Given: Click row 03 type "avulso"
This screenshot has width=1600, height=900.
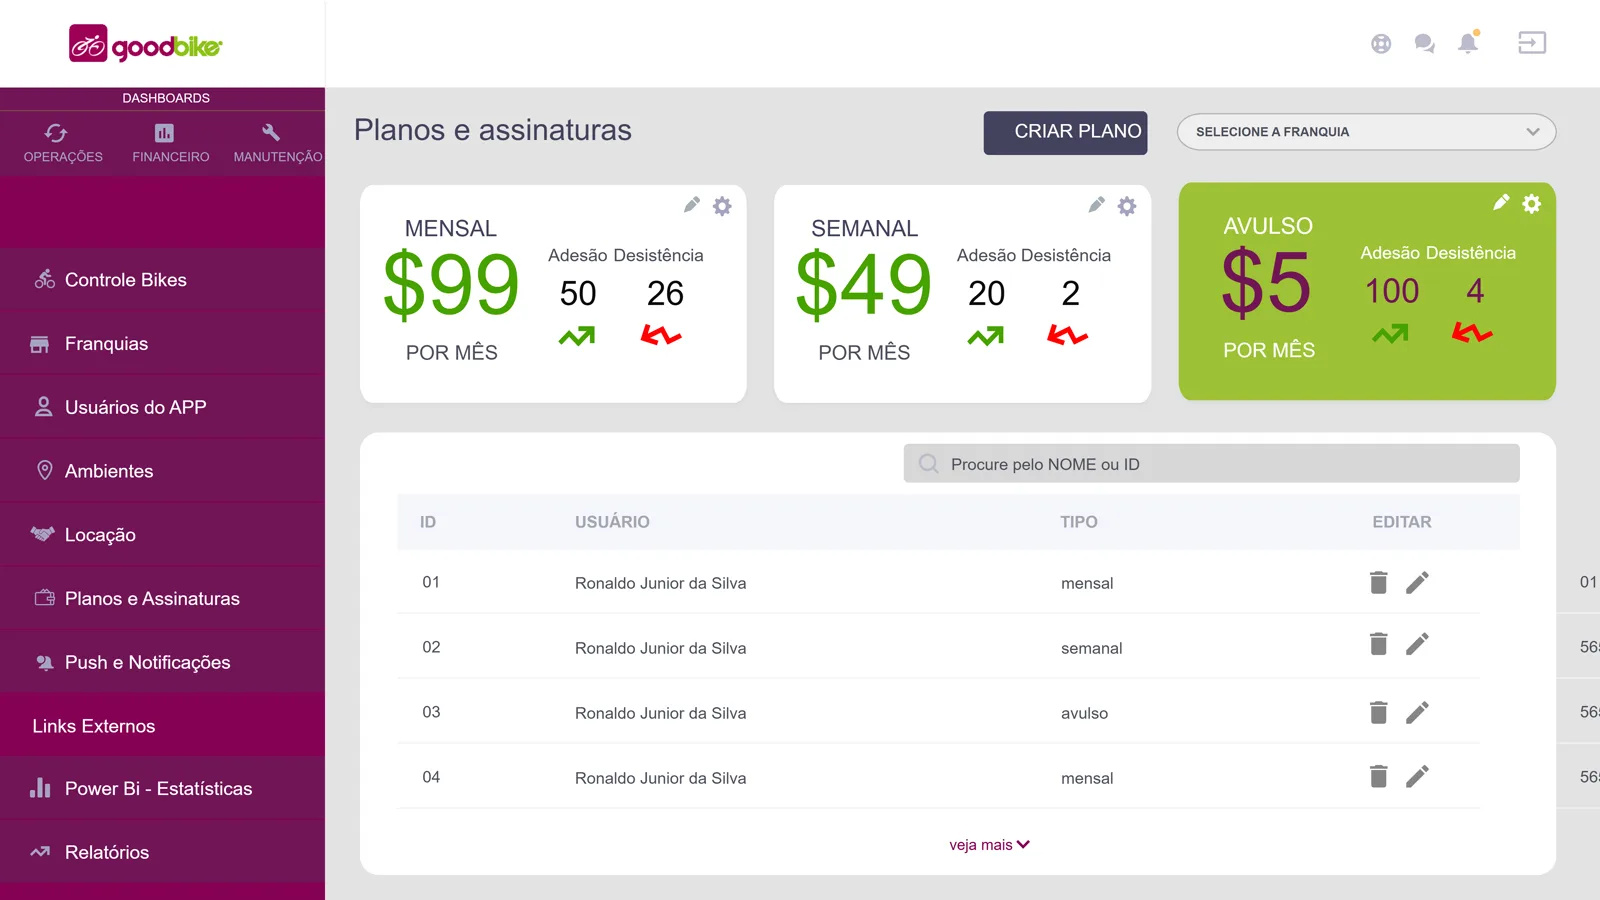Looking at the screenshot, I should 1085,713.
